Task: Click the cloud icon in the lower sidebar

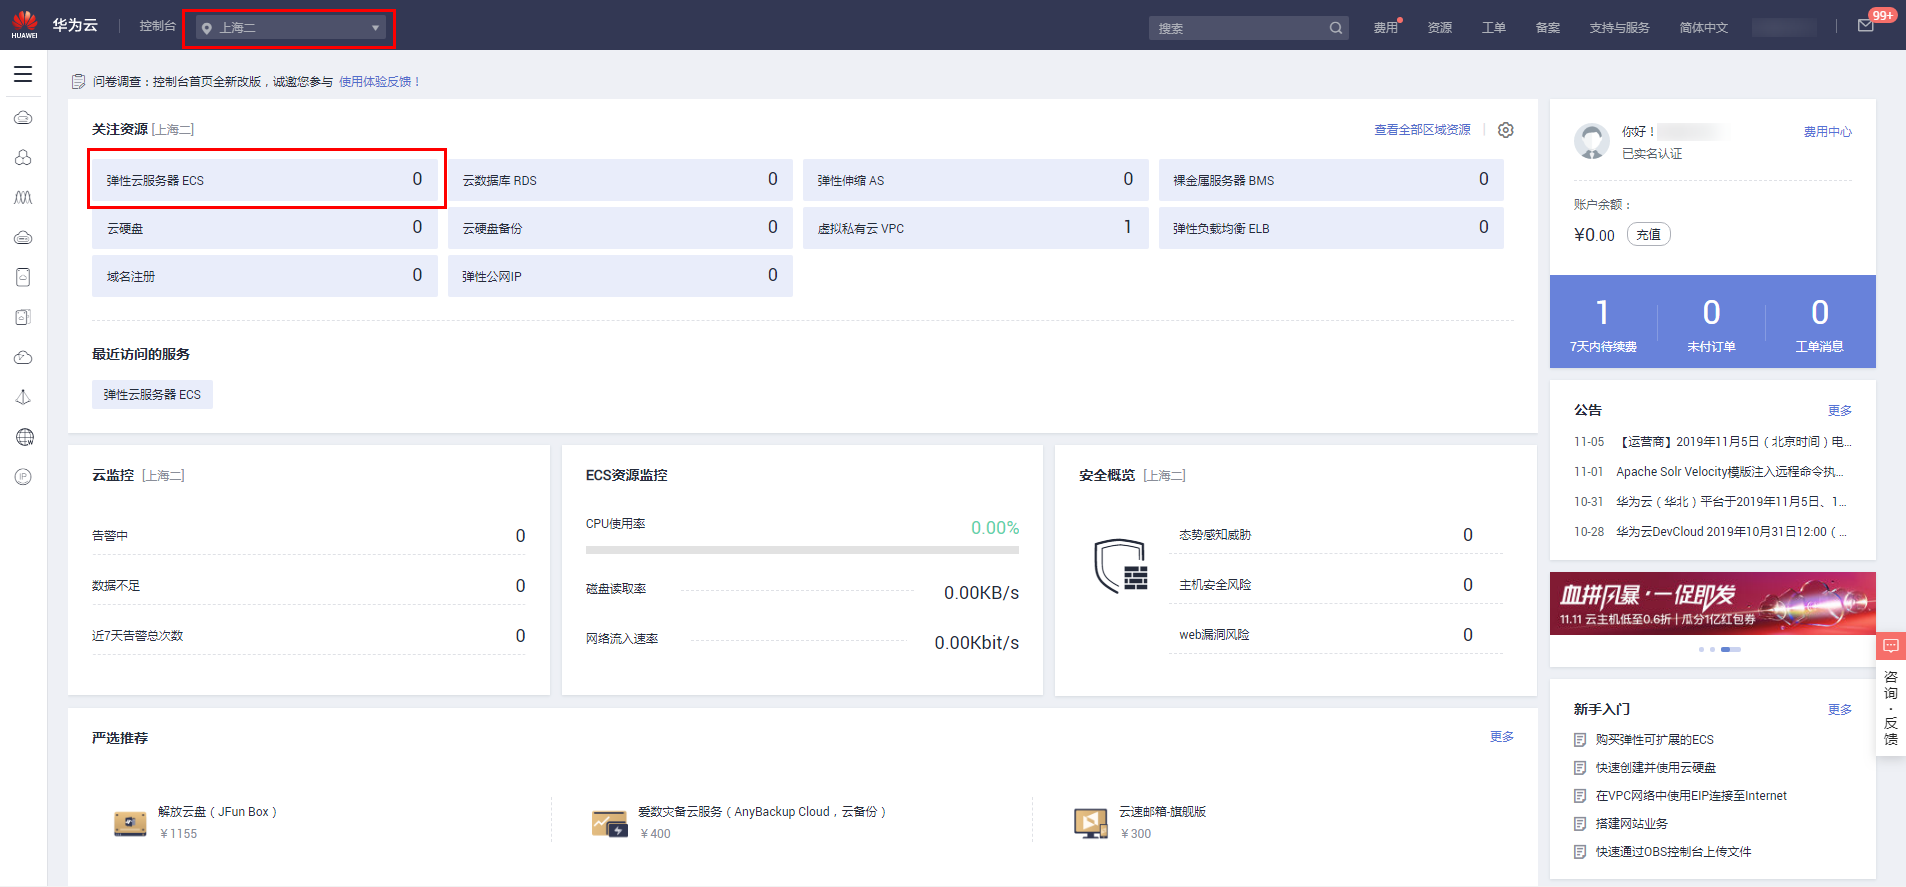Action: [x=23, y=357]
